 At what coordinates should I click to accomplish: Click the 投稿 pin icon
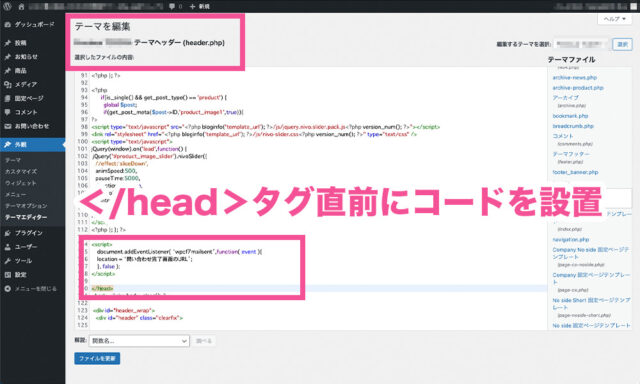point(7,43)
